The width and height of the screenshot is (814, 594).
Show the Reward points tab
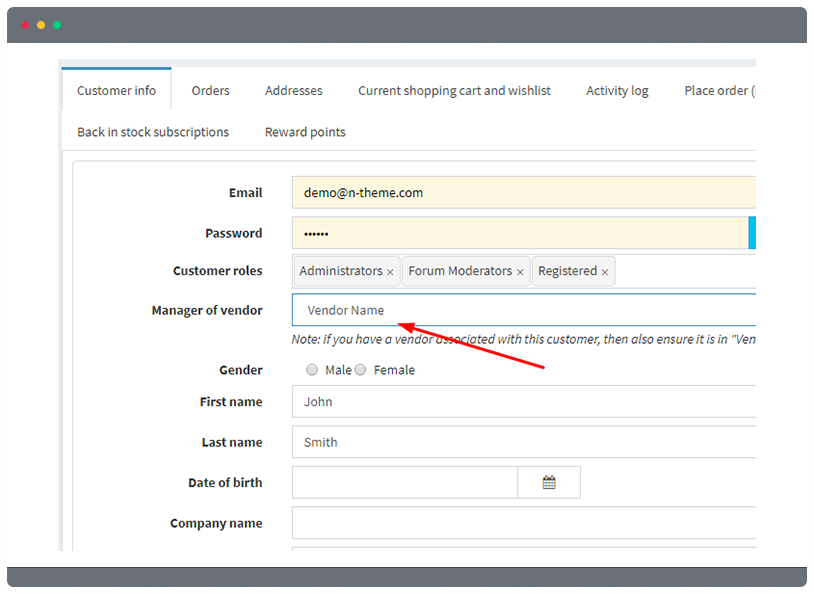pyautogui.click(x=305, y=132)
